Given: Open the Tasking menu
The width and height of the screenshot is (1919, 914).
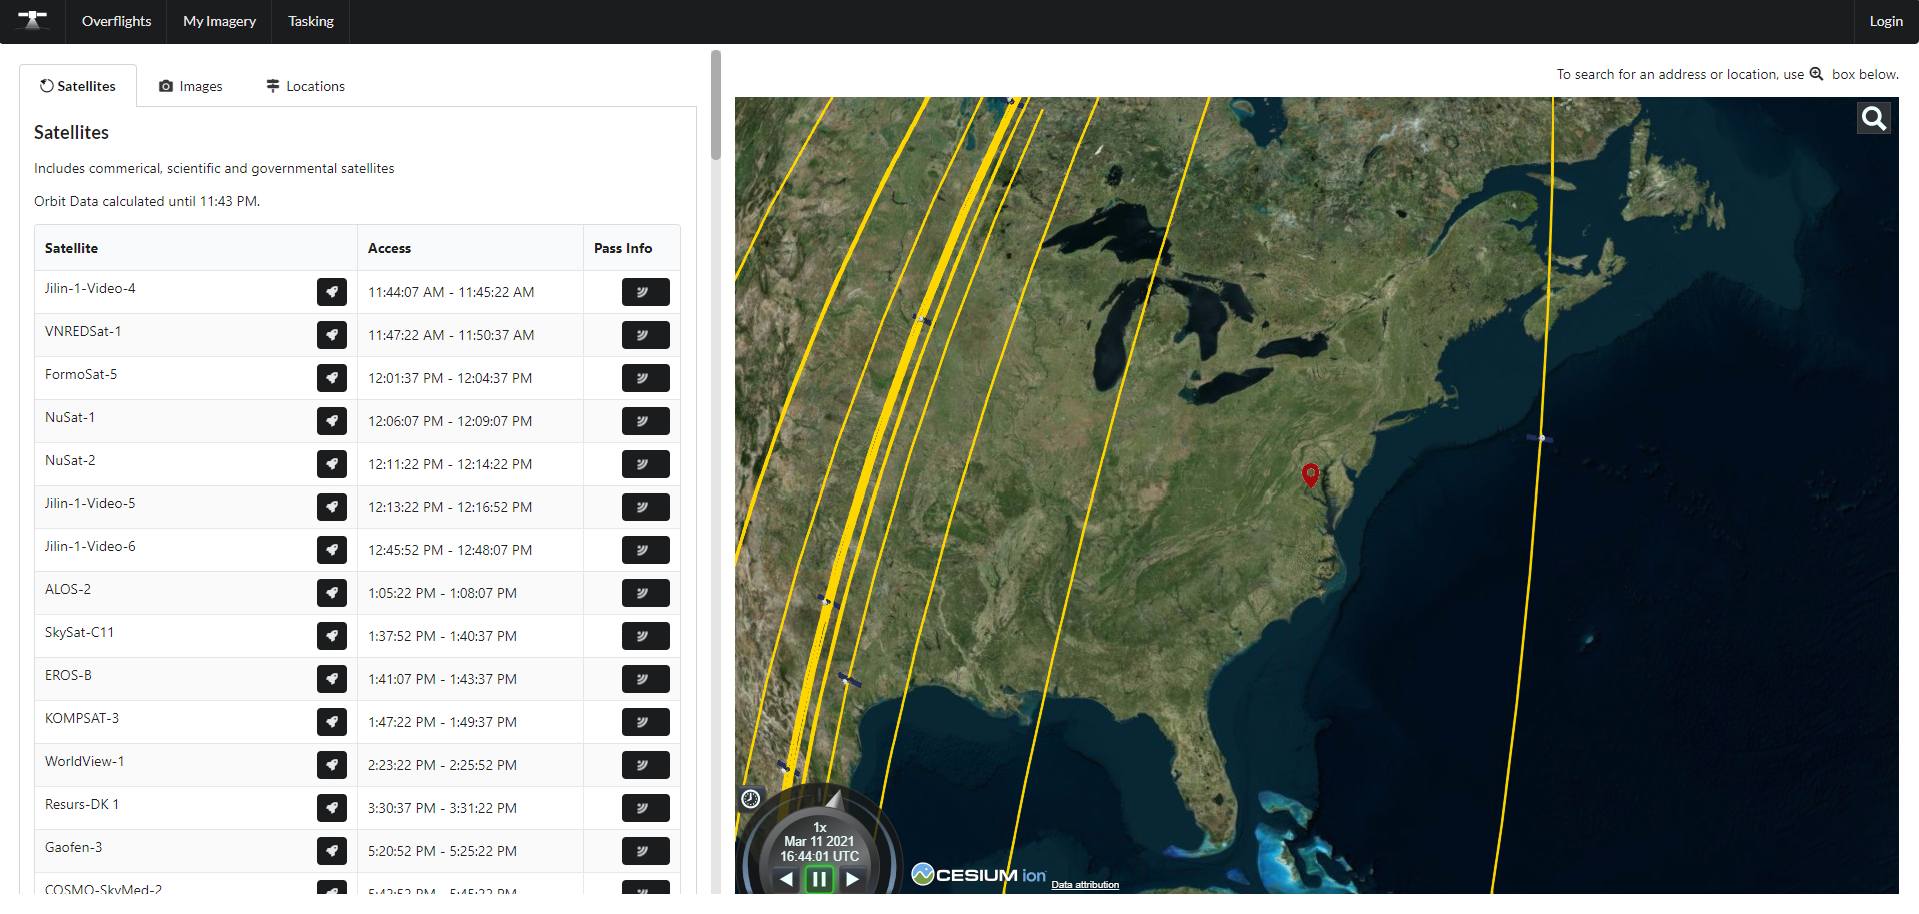Looking at the screenshot, I should point(311,21).
